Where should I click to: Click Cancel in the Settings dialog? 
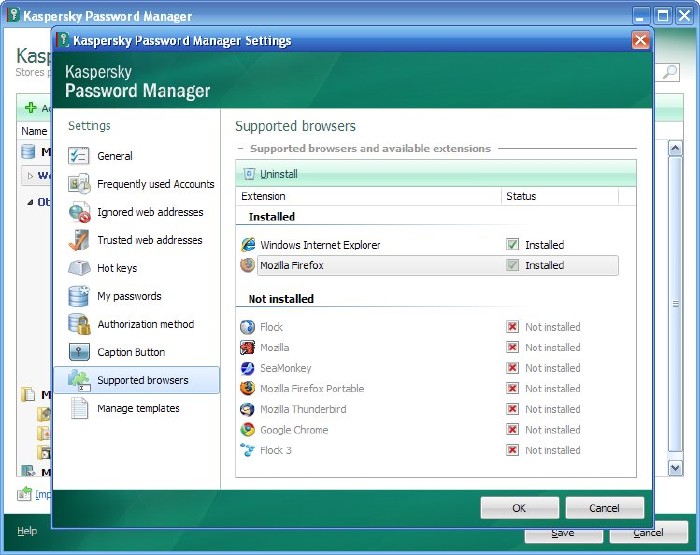pyautogui.click(x=604, y=508)
